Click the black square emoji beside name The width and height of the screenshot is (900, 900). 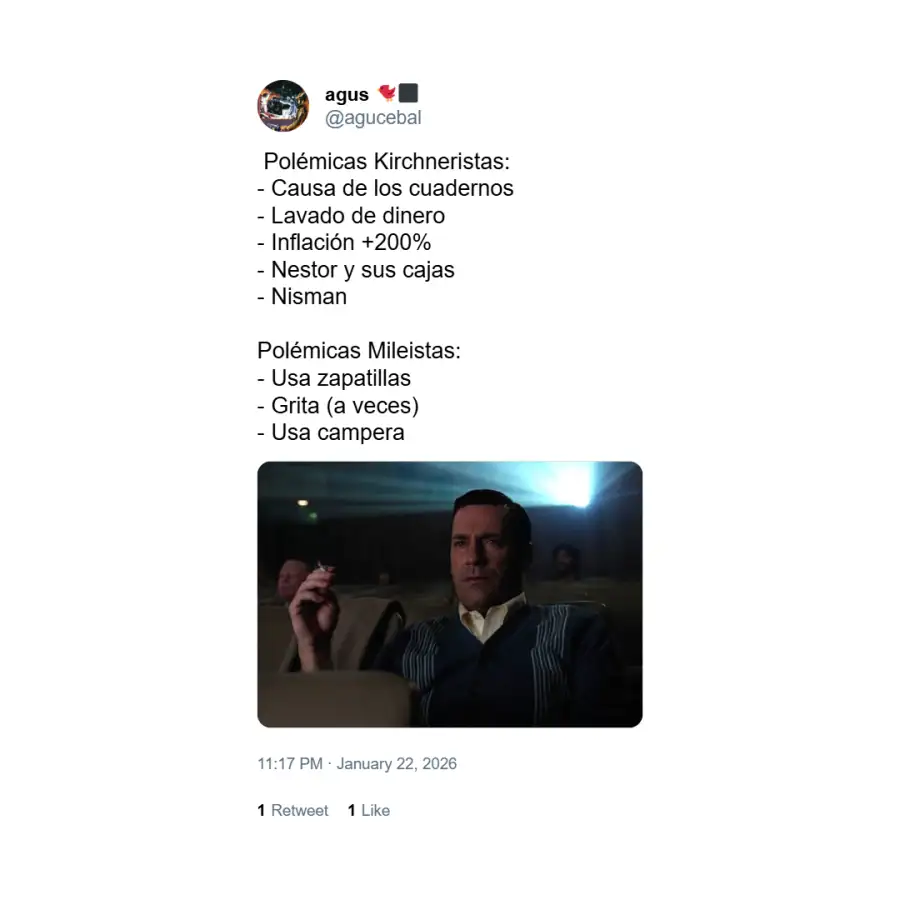pyautogui.click(x=408, y=94)
